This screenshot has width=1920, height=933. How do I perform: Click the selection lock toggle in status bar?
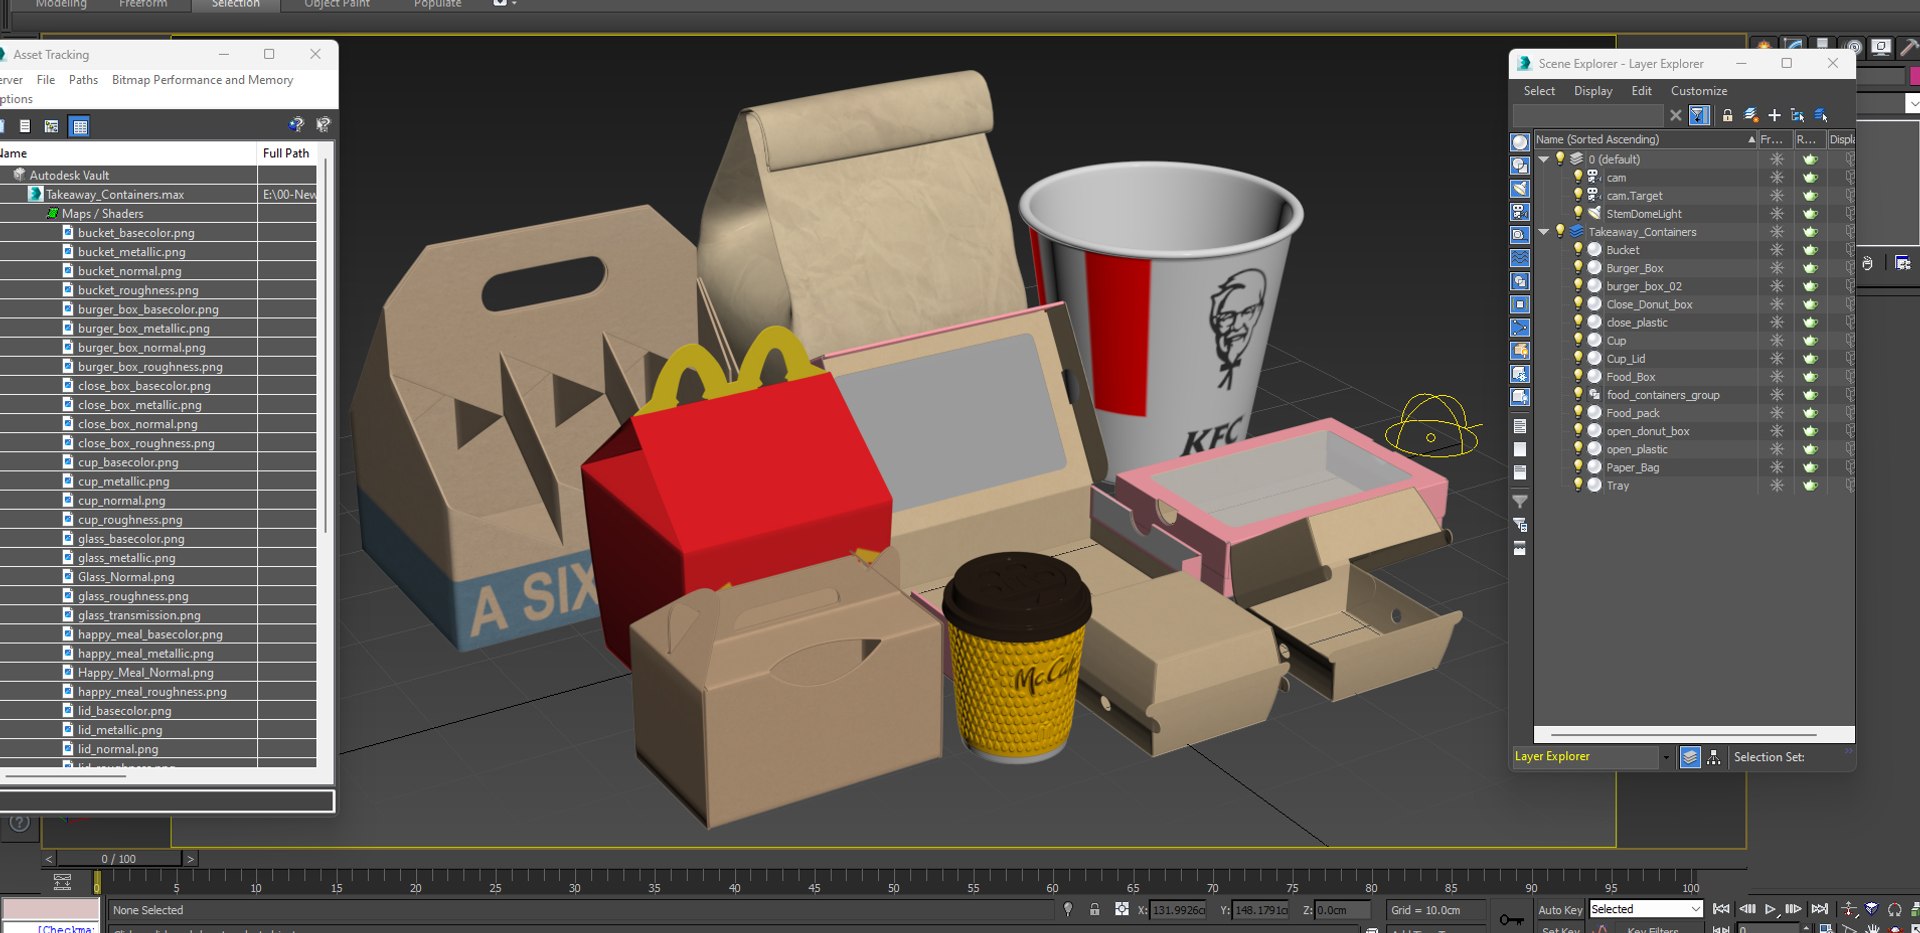click(1095, 909)
